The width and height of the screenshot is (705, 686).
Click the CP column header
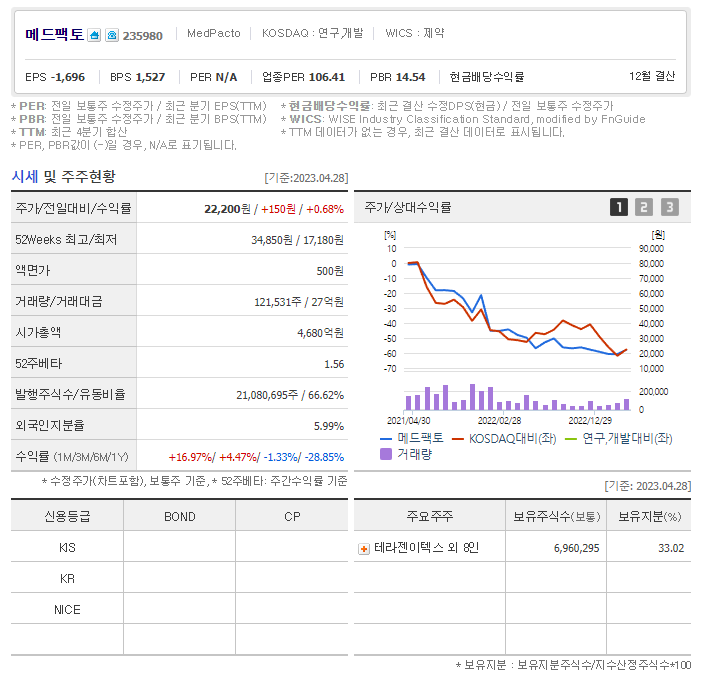[292, 516]
